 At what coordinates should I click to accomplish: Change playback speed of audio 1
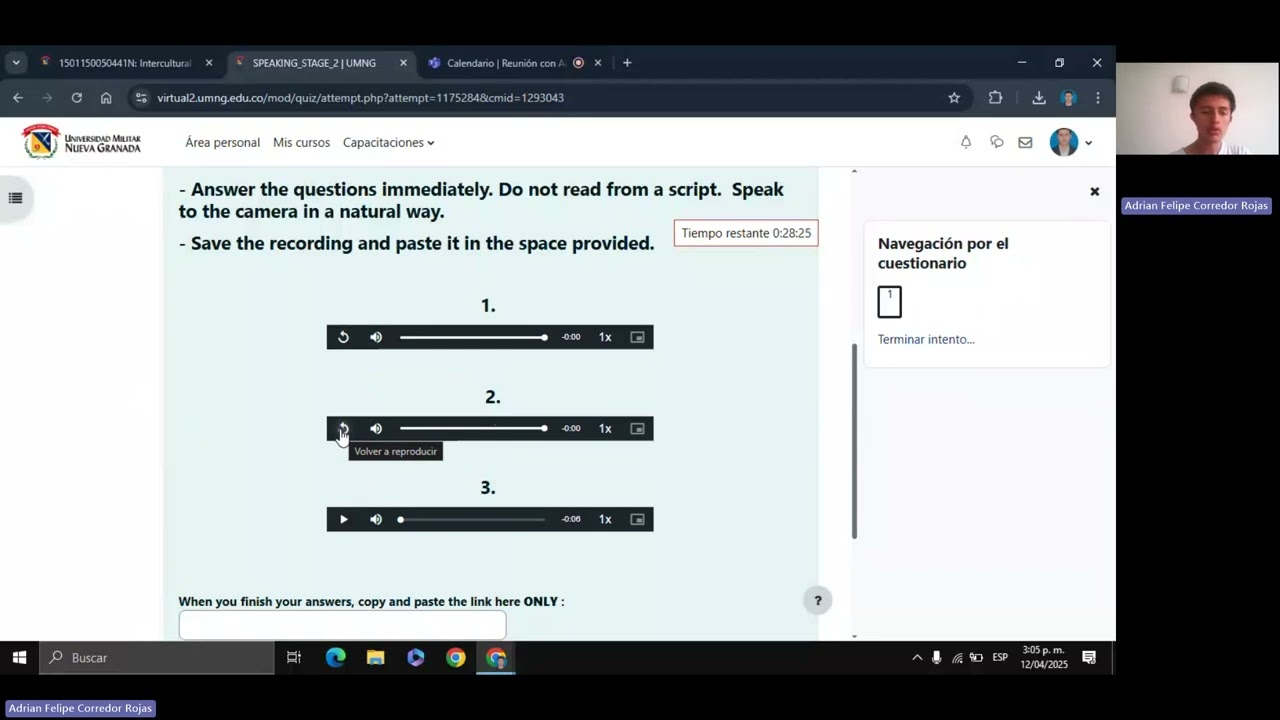605,337
